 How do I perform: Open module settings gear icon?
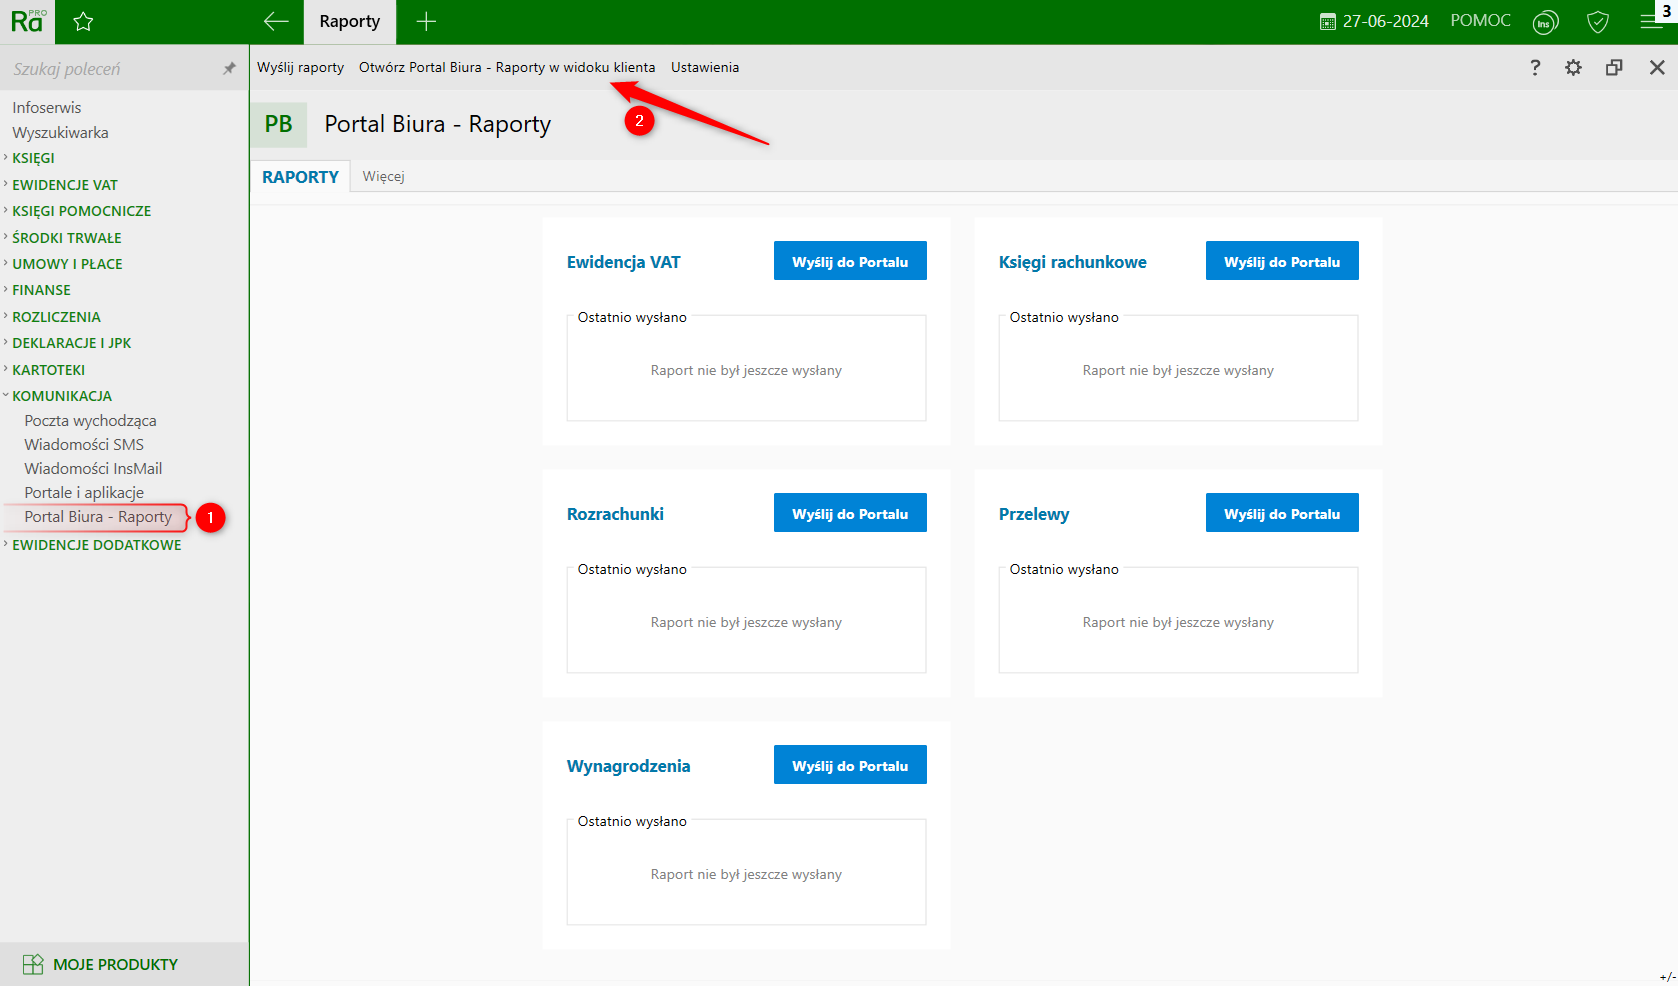pyautogui.click(x=1574, y=67)
